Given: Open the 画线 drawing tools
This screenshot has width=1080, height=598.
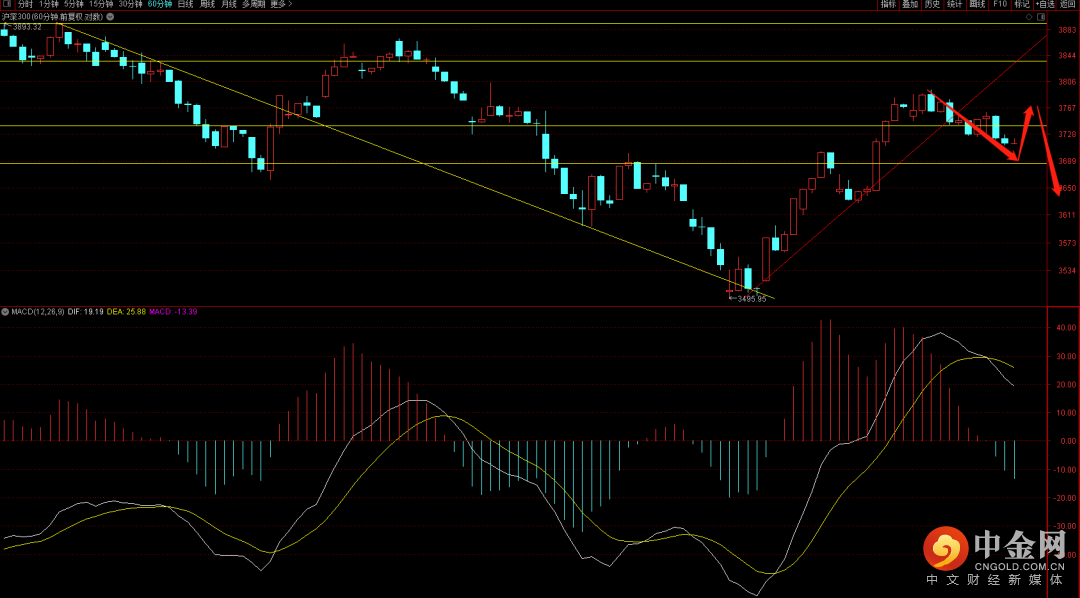Looking at the screenshot, I should (977, 4).
